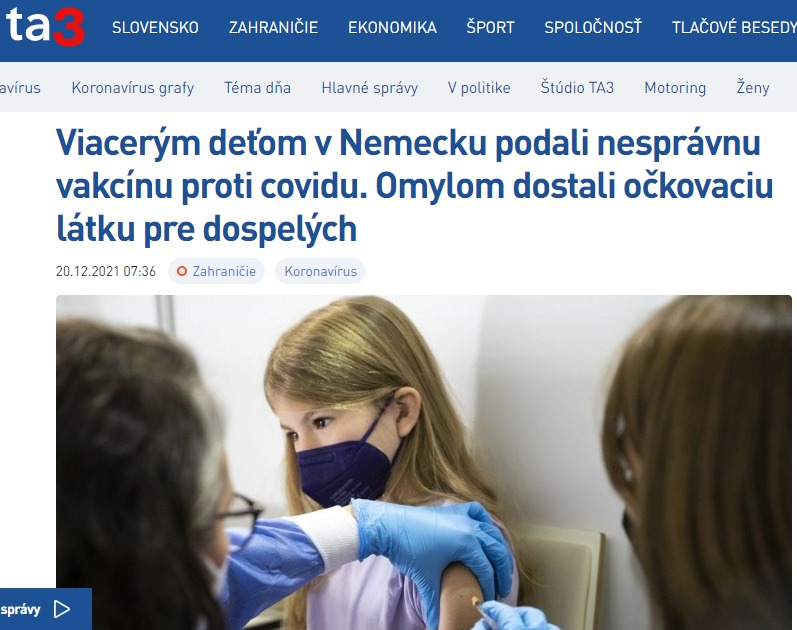Click the Koronavírus tag under headline
The image size is (797, 630).
tap(320, 271)
